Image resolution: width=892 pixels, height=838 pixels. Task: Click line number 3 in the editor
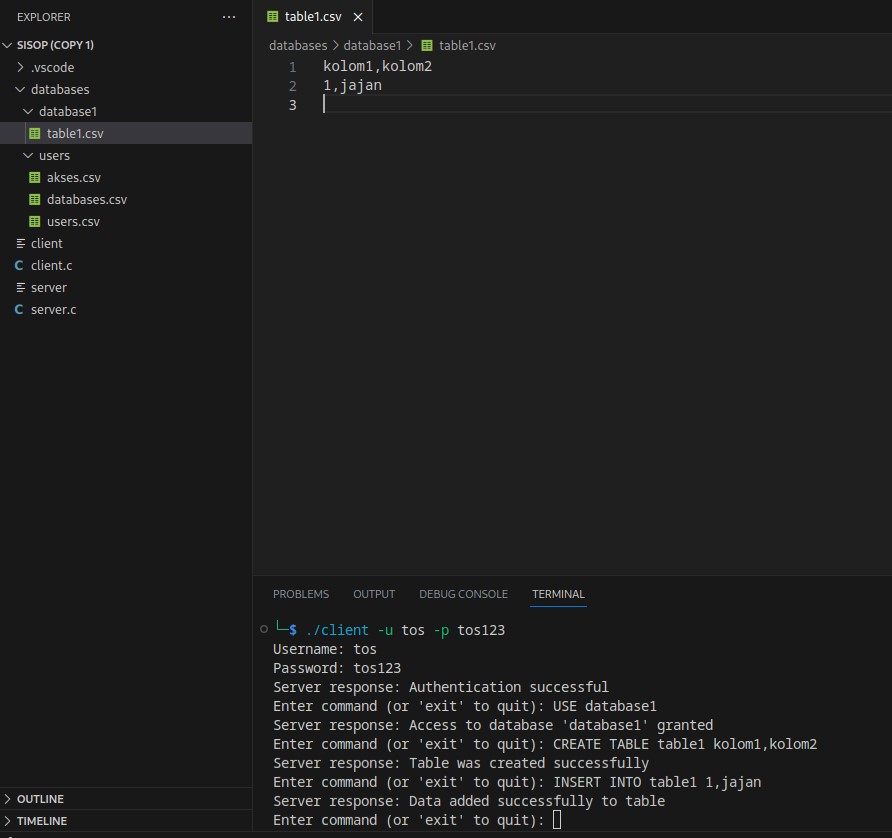tap(292, 105)
